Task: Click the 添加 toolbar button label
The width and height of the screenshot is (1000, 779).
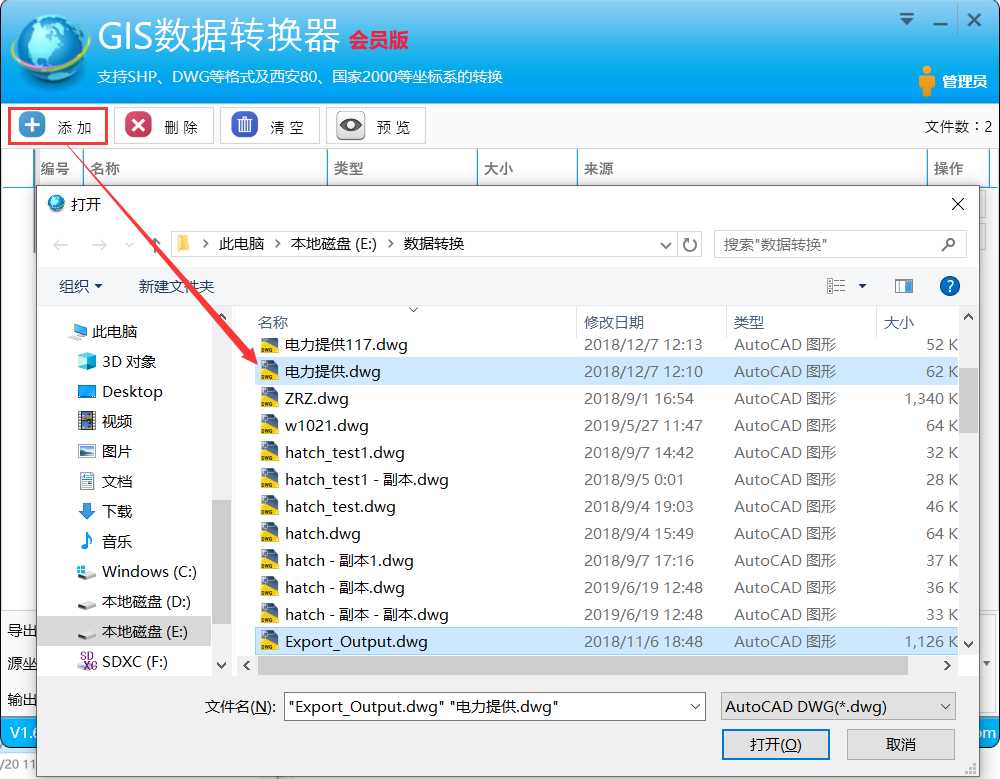Action: click(x=75, y=128)
